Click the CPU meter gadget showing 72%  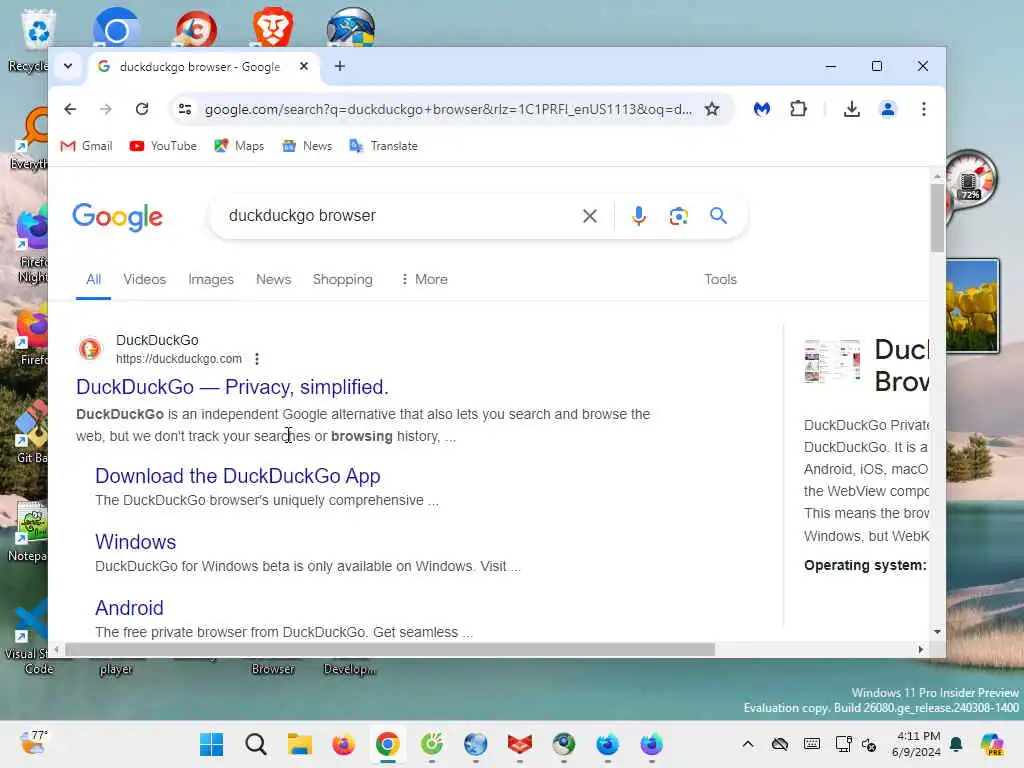tap(970, 180)
